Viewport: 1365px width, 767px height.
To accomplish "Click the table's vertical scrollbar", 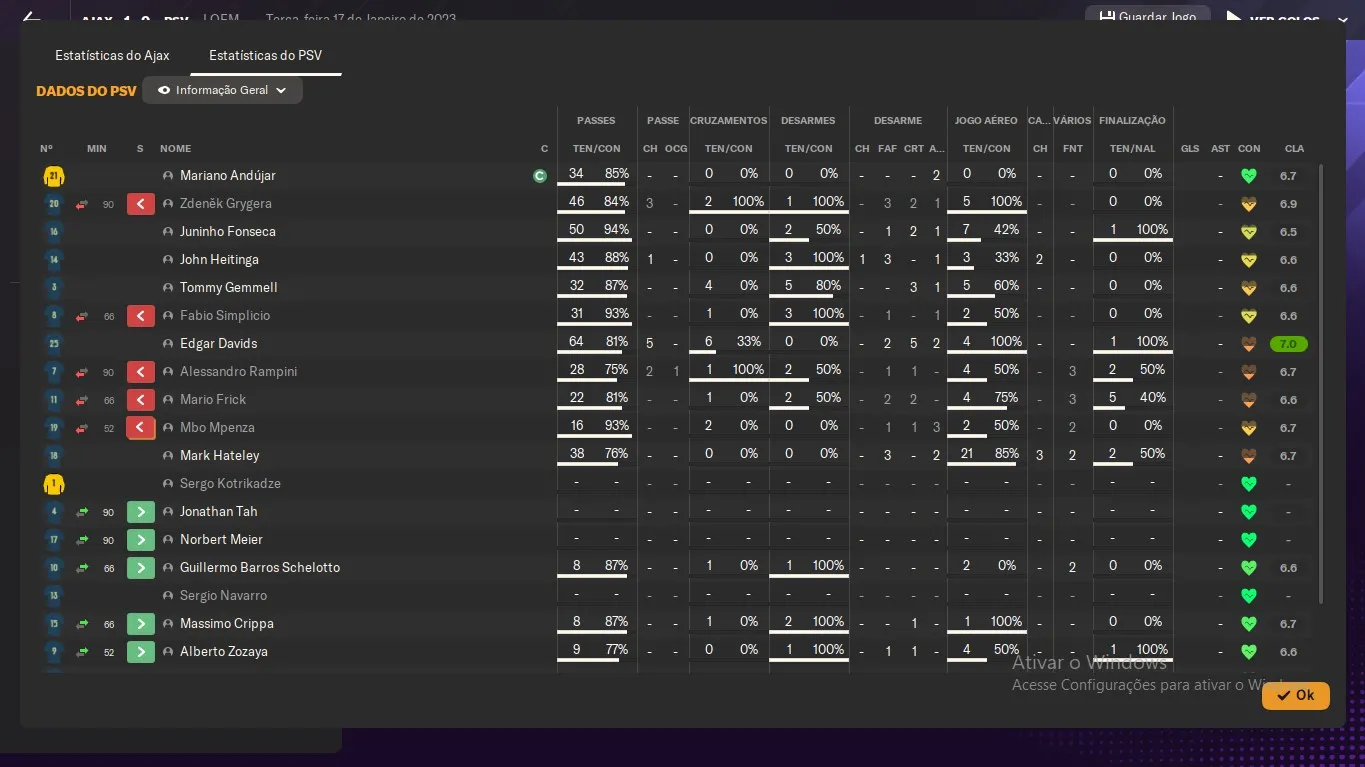I will (x=1321, y=385).
